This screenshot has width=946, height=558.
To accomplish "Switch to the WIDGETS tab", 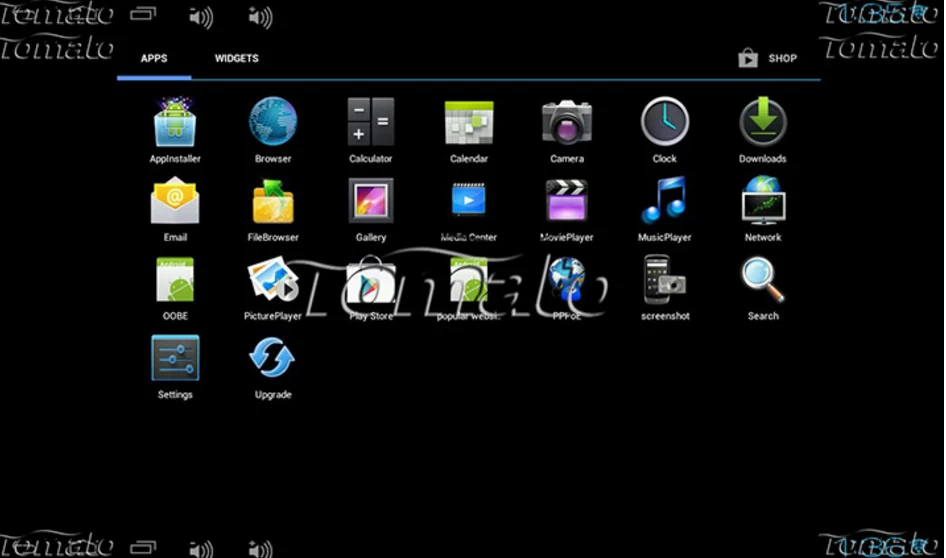I will [236, 59].
